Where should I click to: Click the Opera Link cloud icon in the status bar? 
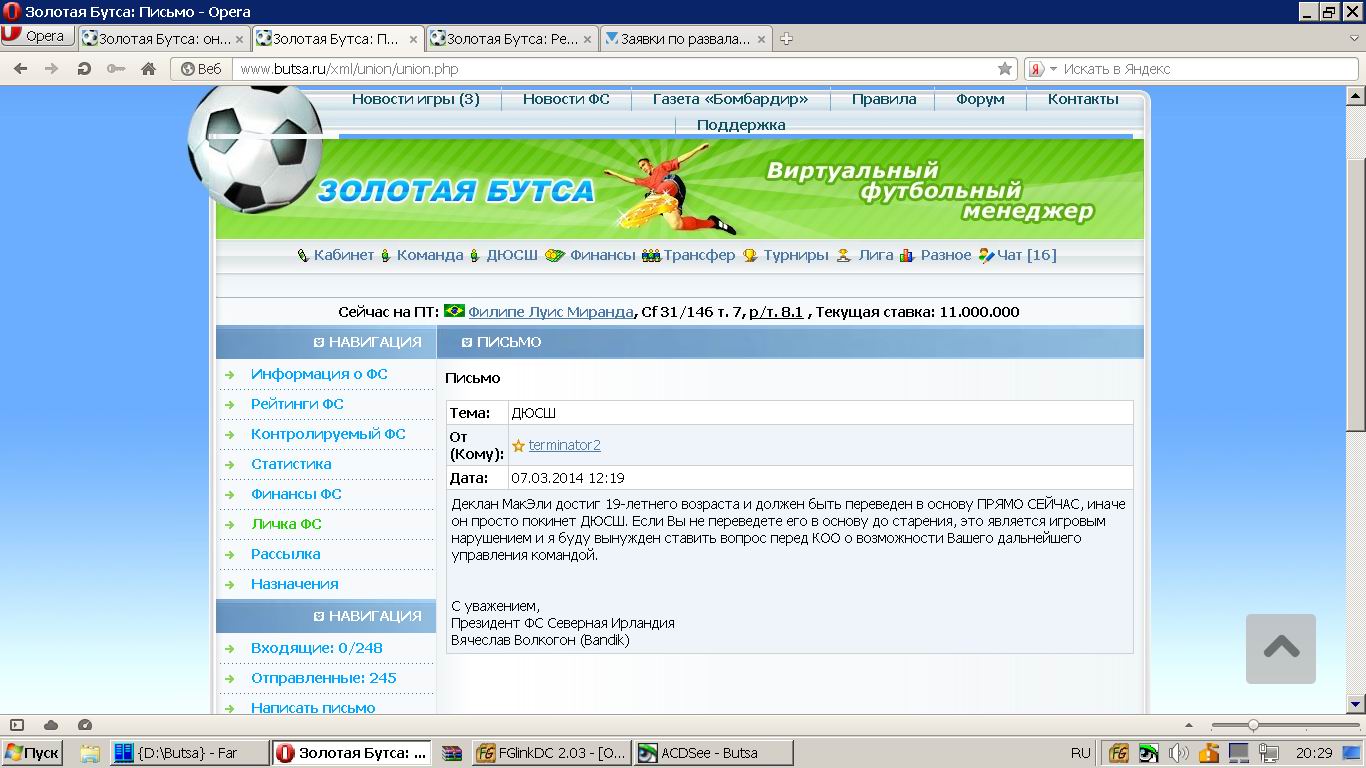point(51,725)
